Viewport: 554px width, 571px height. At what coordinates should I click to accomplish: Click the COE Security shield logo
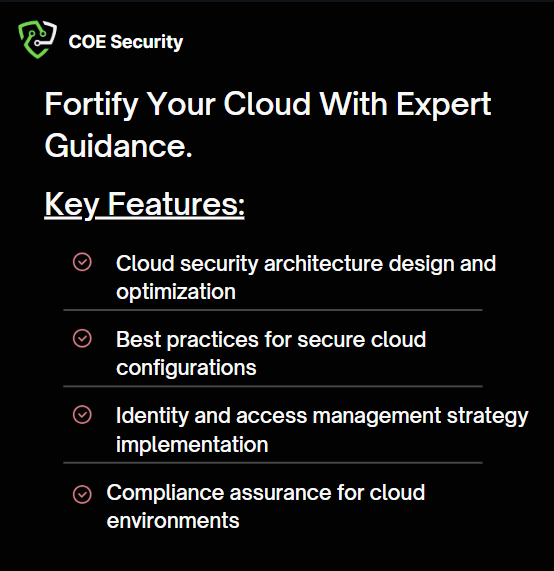pyautogui.click(x=38, y=39)
